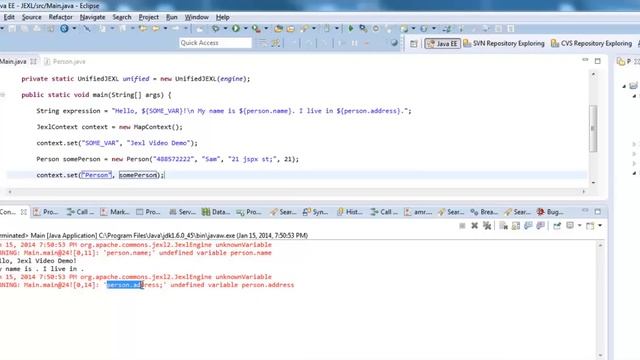Select the Bug... tab

tap(550, 212)
